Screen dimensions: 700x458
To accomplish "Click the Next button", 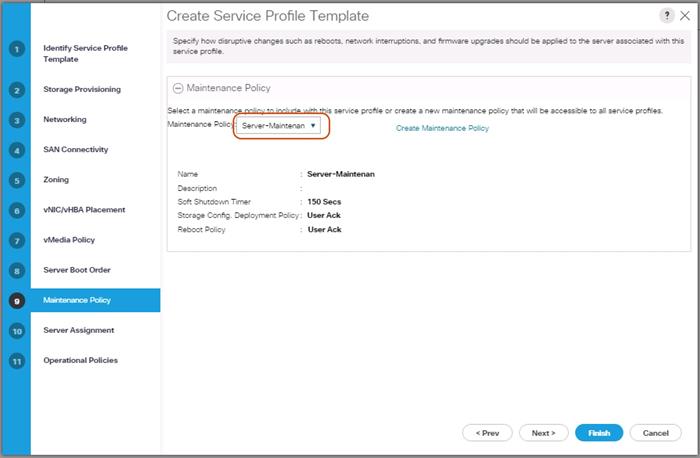I will pos(544,433).
